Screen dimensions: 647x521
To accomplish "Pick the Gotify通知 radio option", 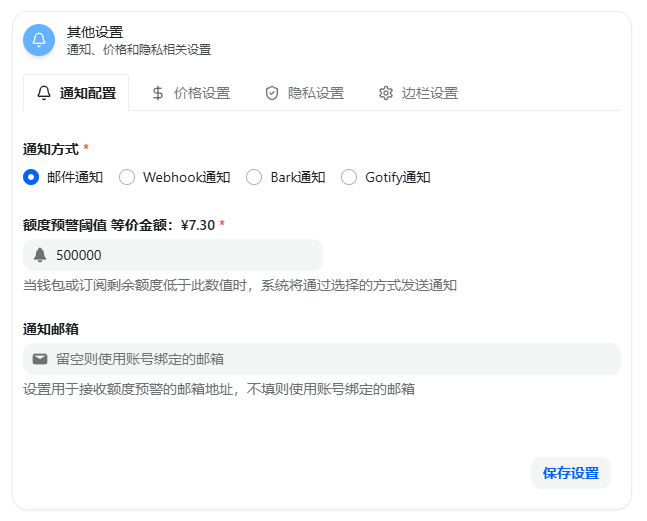I will coord(349,177).
